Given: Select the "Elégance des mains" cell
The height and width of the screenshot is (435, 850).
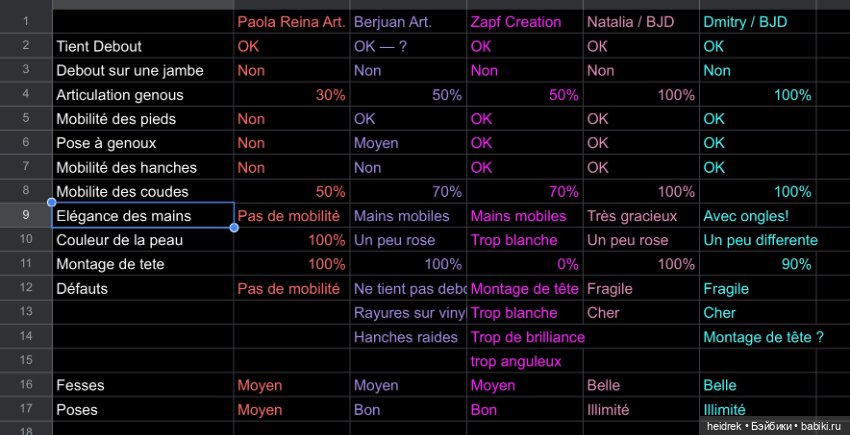Looking at the screenshot, I should (142, 215).
